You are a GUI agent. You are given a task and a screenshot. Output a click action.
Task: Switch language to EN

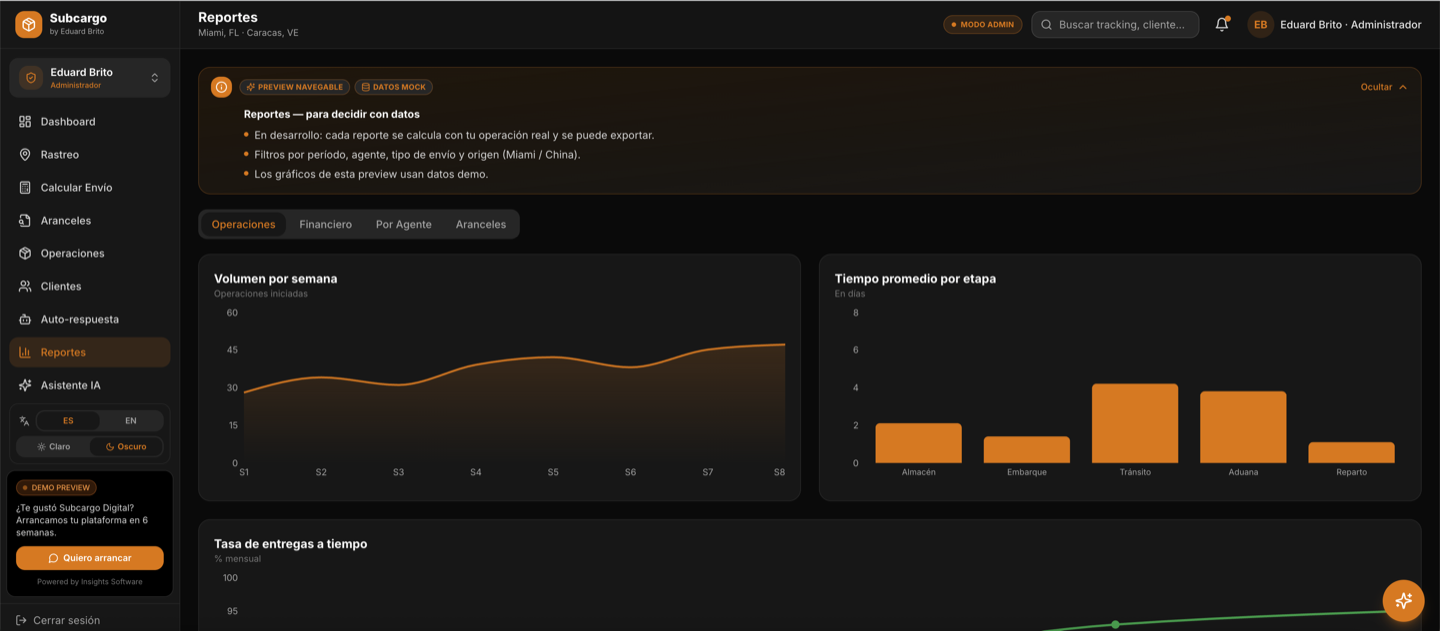(131, 421)
